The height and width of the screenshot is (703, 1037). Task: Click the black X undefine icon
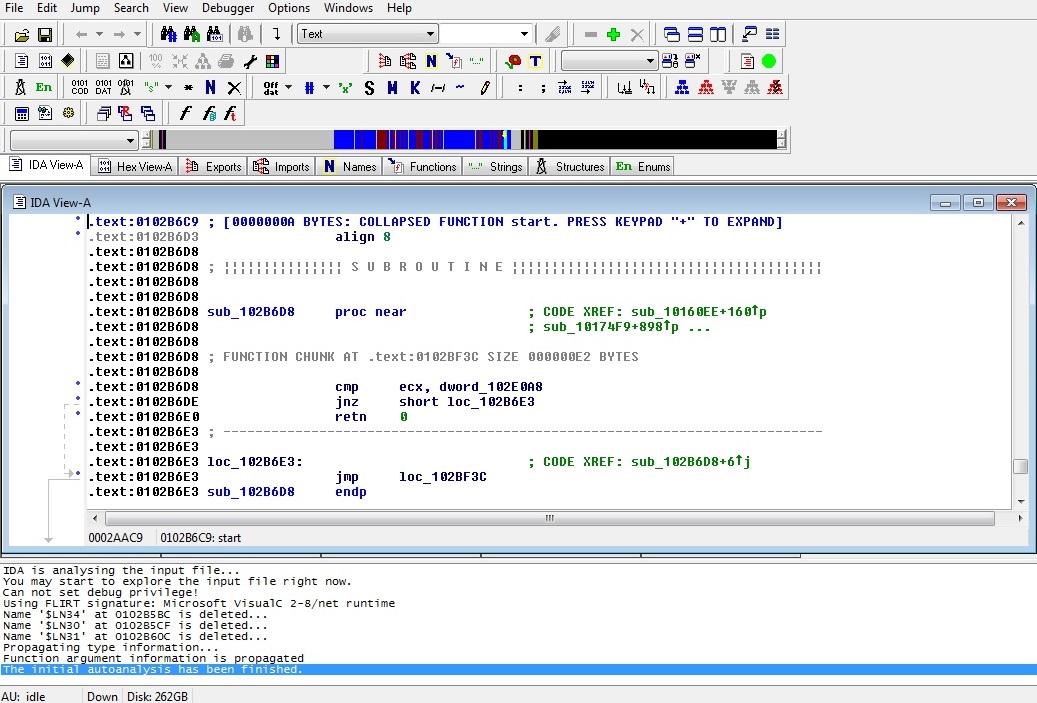click(x=234, y=87)
